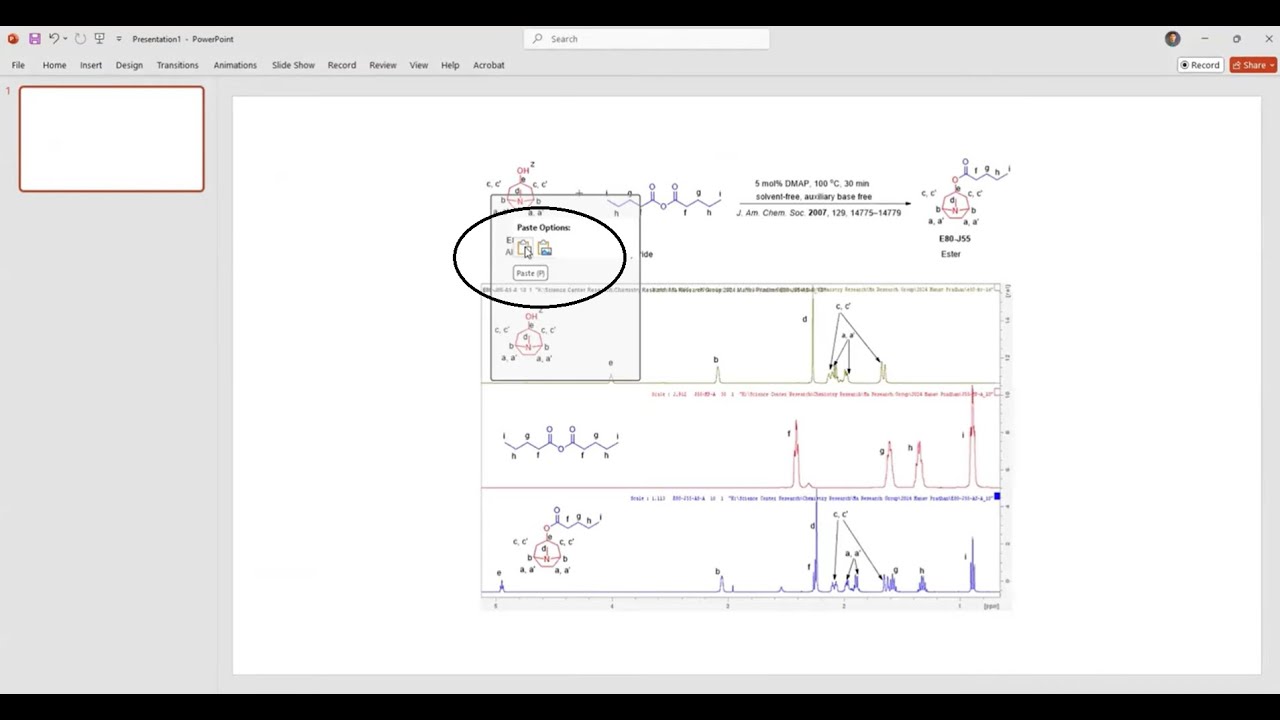Click the PowerPoint app logo icon
The width and height of the screenshot is (1280, 720).
click(x=13, y=39)
